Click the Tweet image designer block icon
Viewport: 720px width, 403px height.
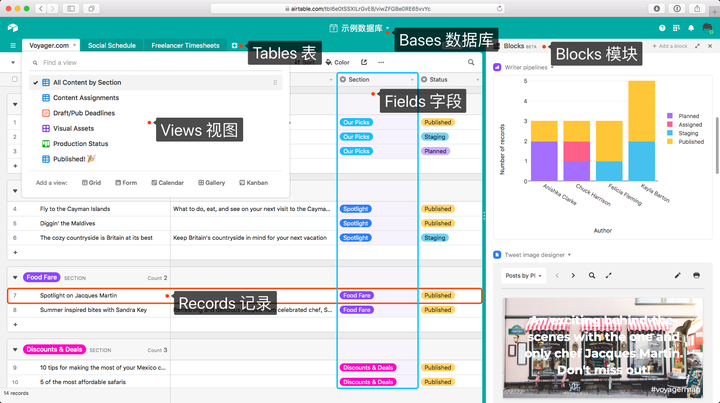point(497,255)
